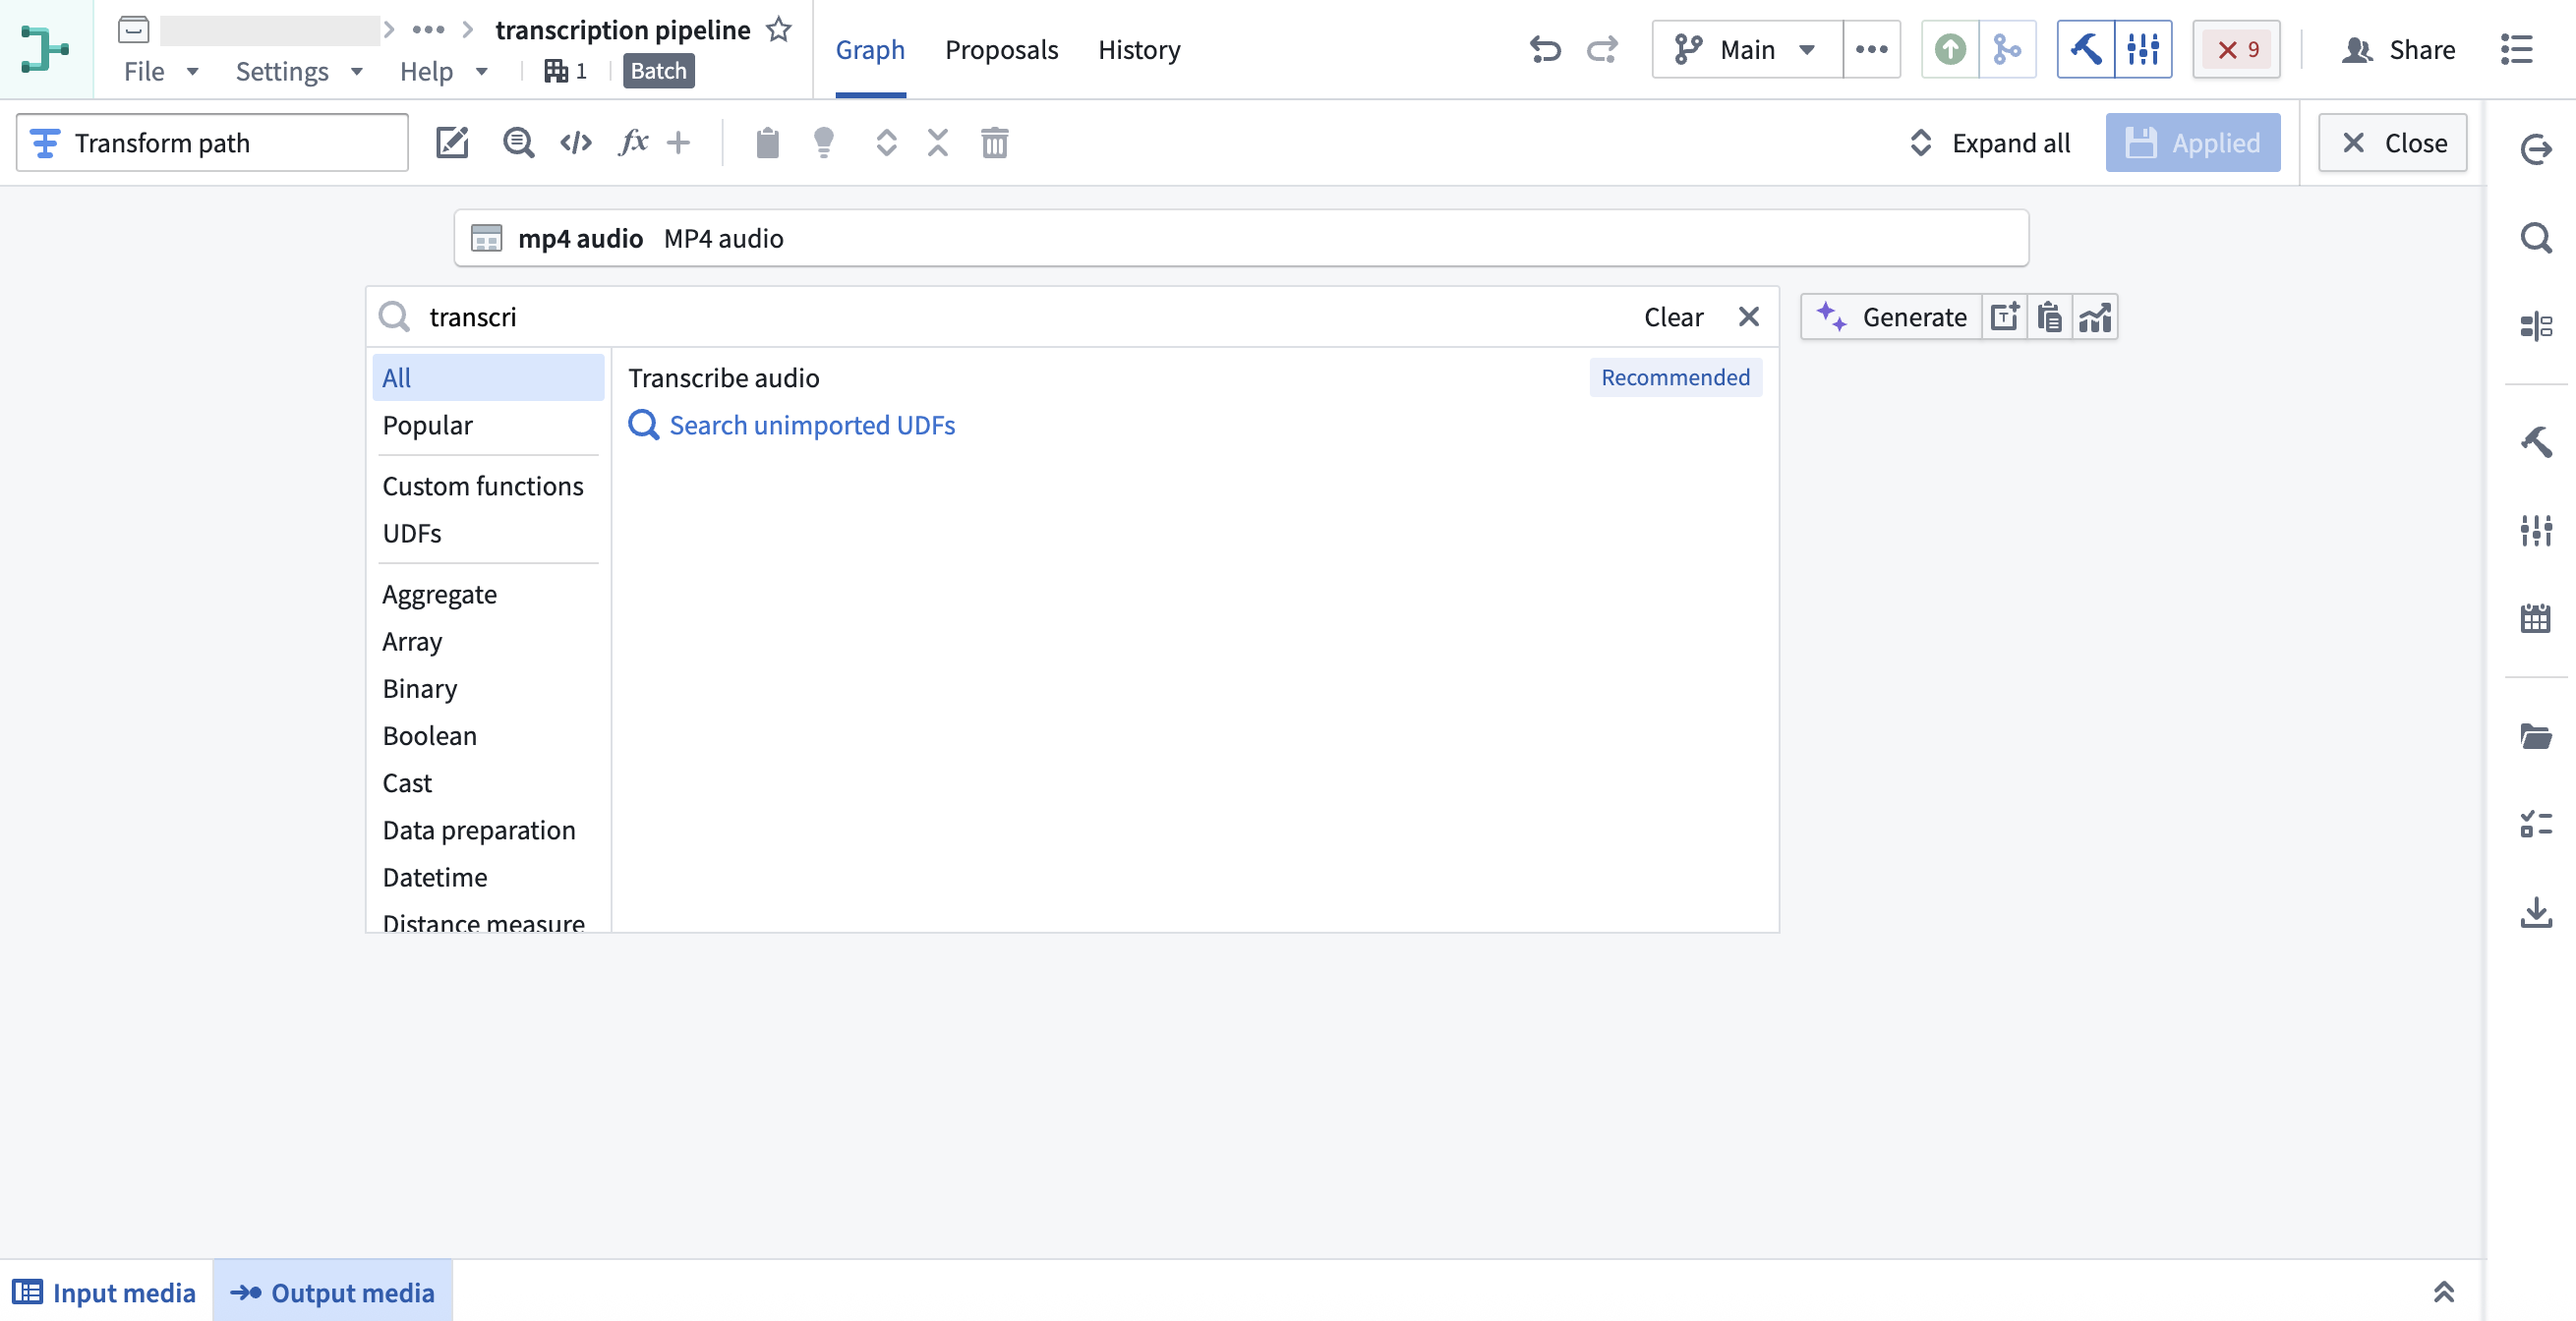This screenshot has height=1321, width=2576.
Task: Click the plus add icon in toolbar
Action: (x=678, y=143)
